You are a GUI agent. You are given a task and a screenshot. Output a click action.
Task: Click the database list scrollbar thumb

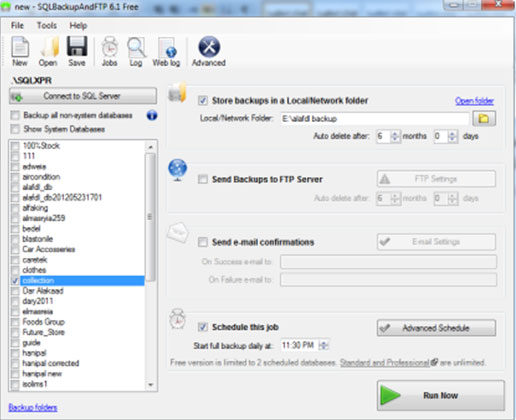click(x=151, y=217)
